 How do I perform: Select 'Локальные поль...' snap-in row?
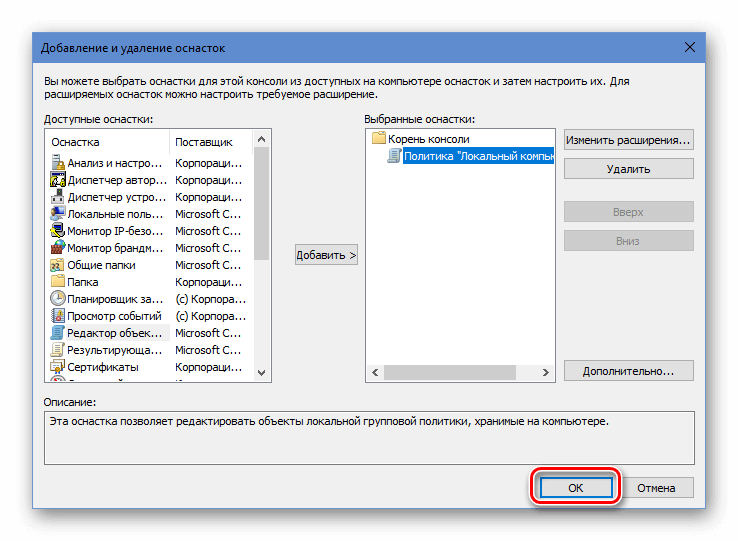(150, 214)
